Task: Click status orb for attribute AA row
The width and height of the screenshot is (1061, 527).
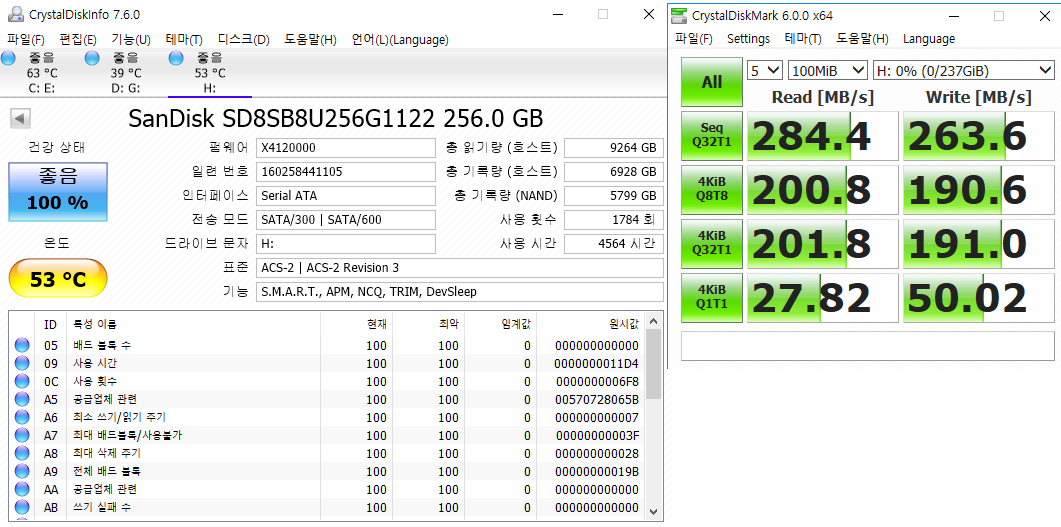Action: coord(22,489)
